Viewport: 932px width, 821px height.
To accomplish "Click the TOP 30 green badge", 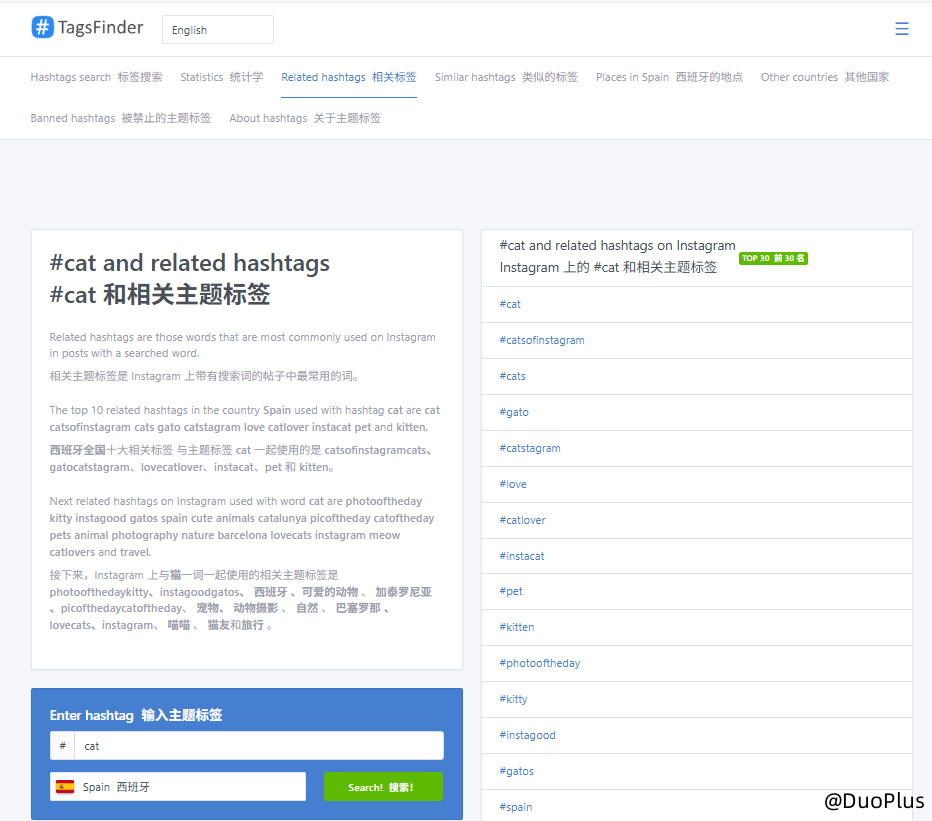I will pos(773,258).
